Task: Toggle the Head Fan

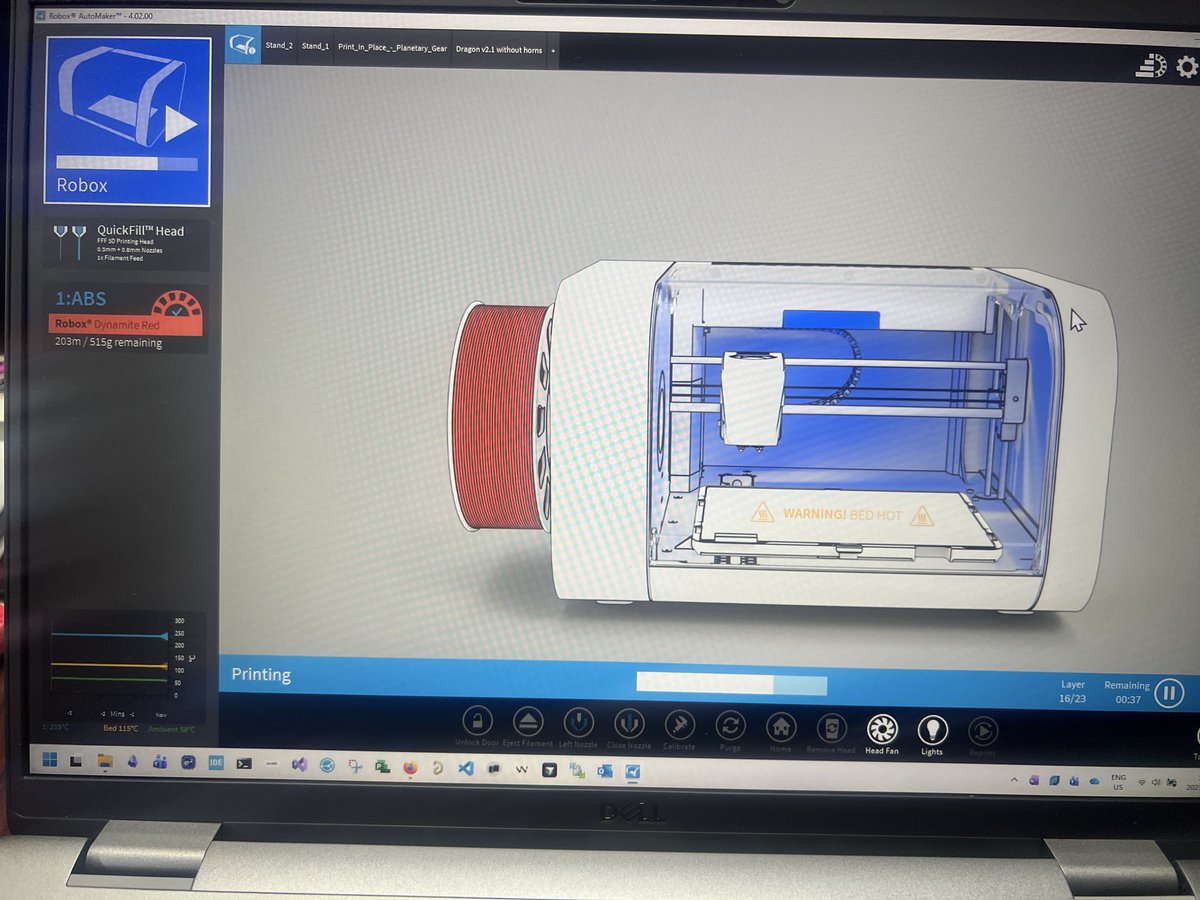Action: tap(882, 731)
